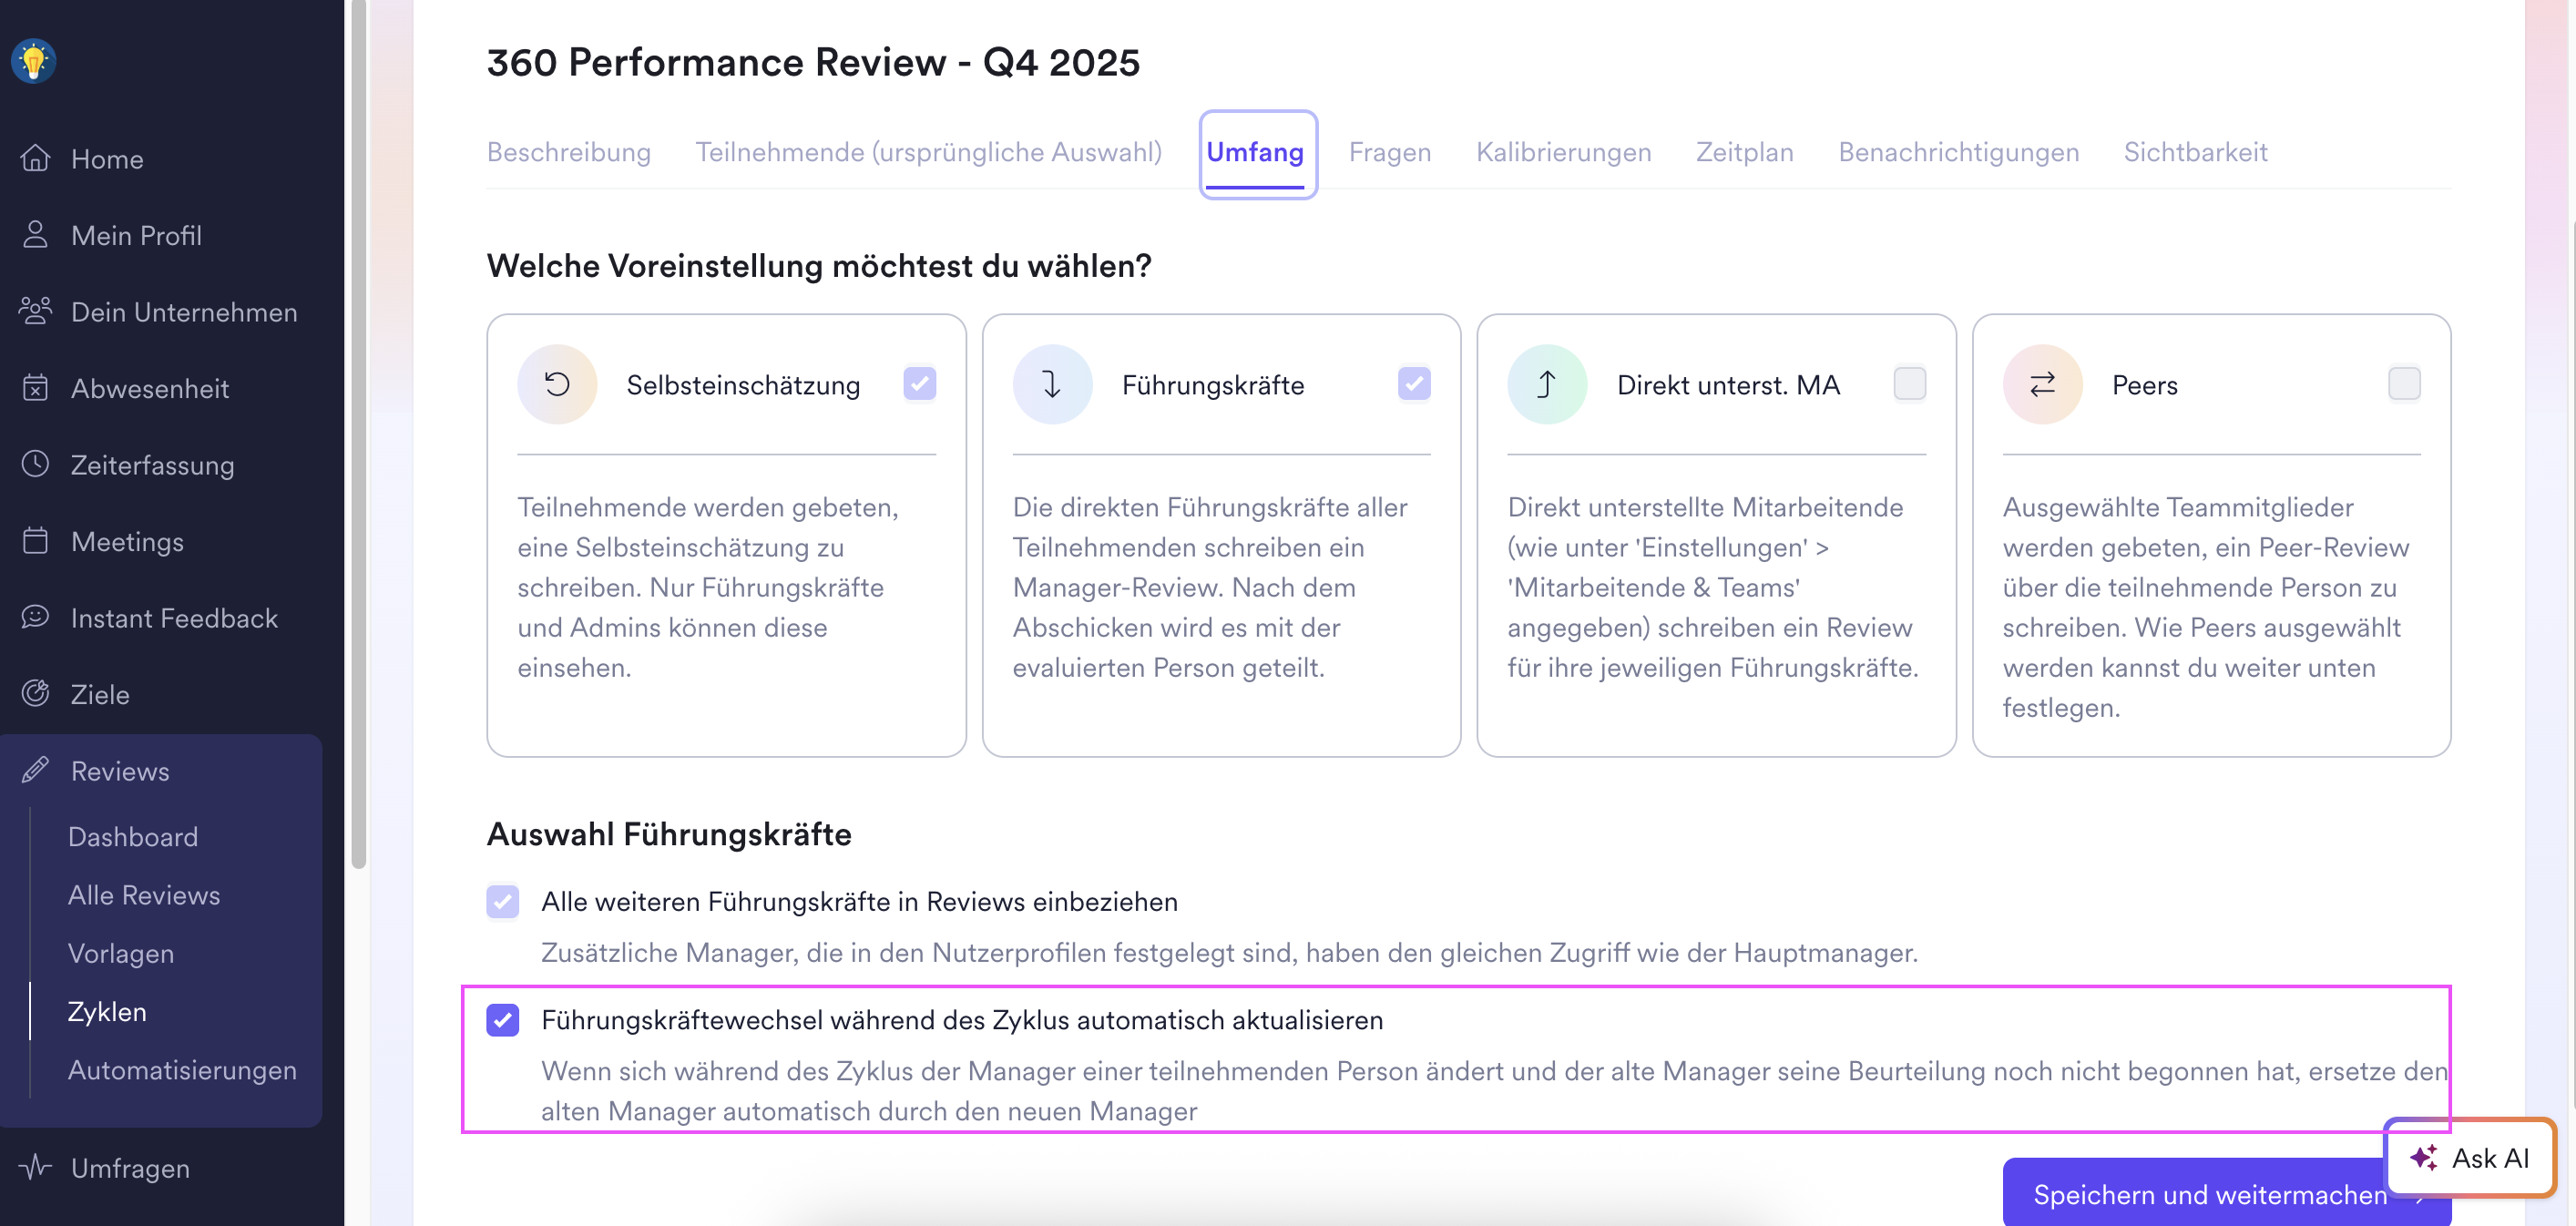Enable the Peers checkbox

[x=2404, y=384]
